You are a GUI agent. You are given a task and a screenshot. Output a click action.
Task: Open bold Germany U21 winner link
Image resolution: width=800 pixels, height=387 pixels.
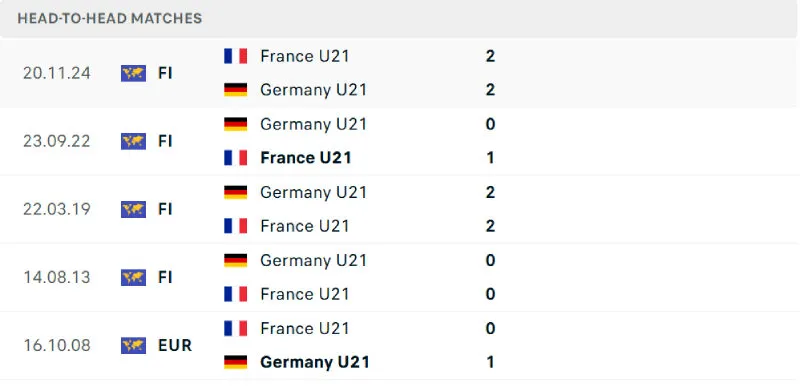315,363
